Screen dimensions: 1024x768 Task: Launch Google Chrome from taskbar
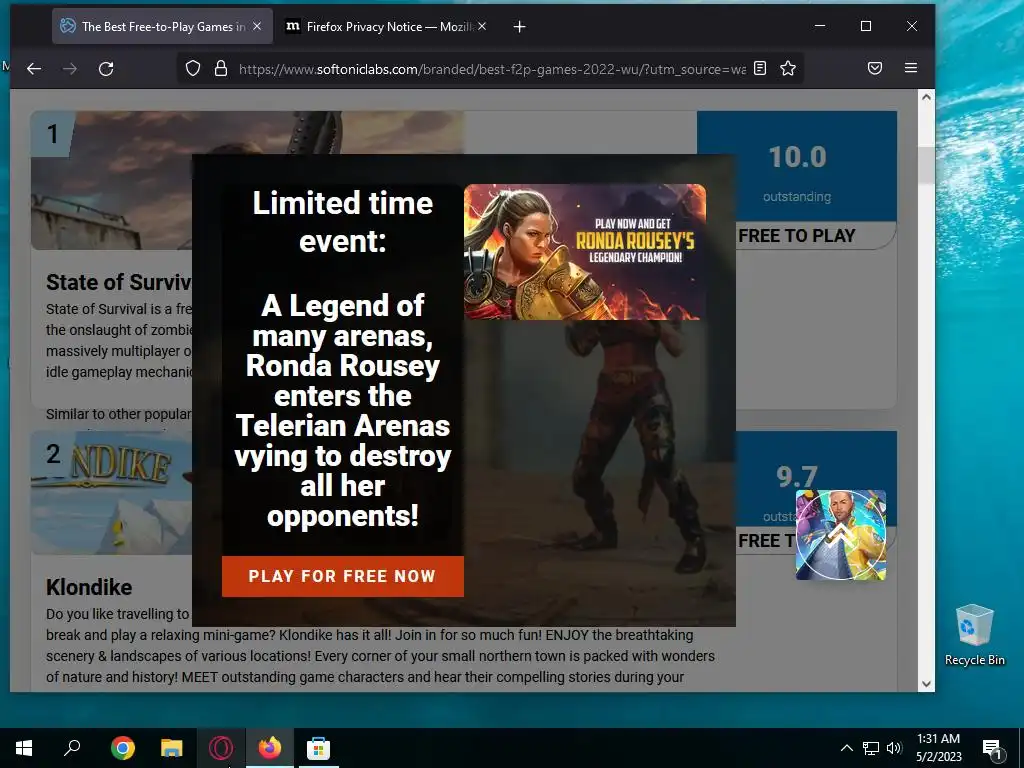(x=123, y=748)
